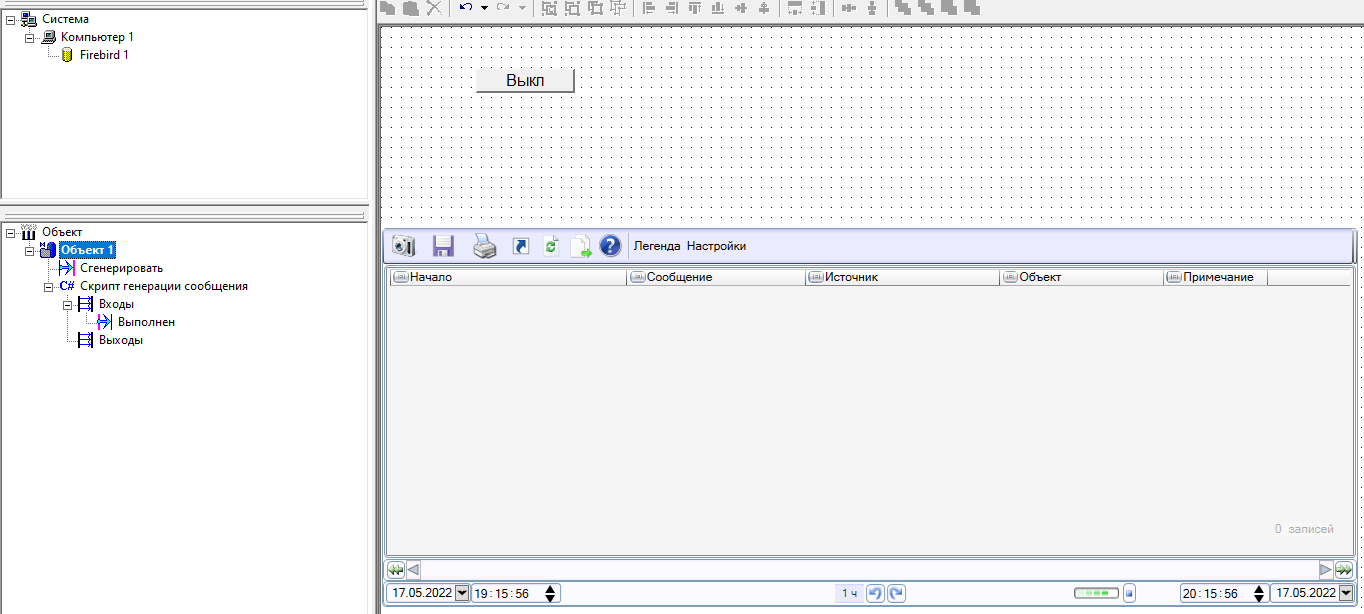
Task: Open the Настройки menu
Action: (x=716, y=246)
